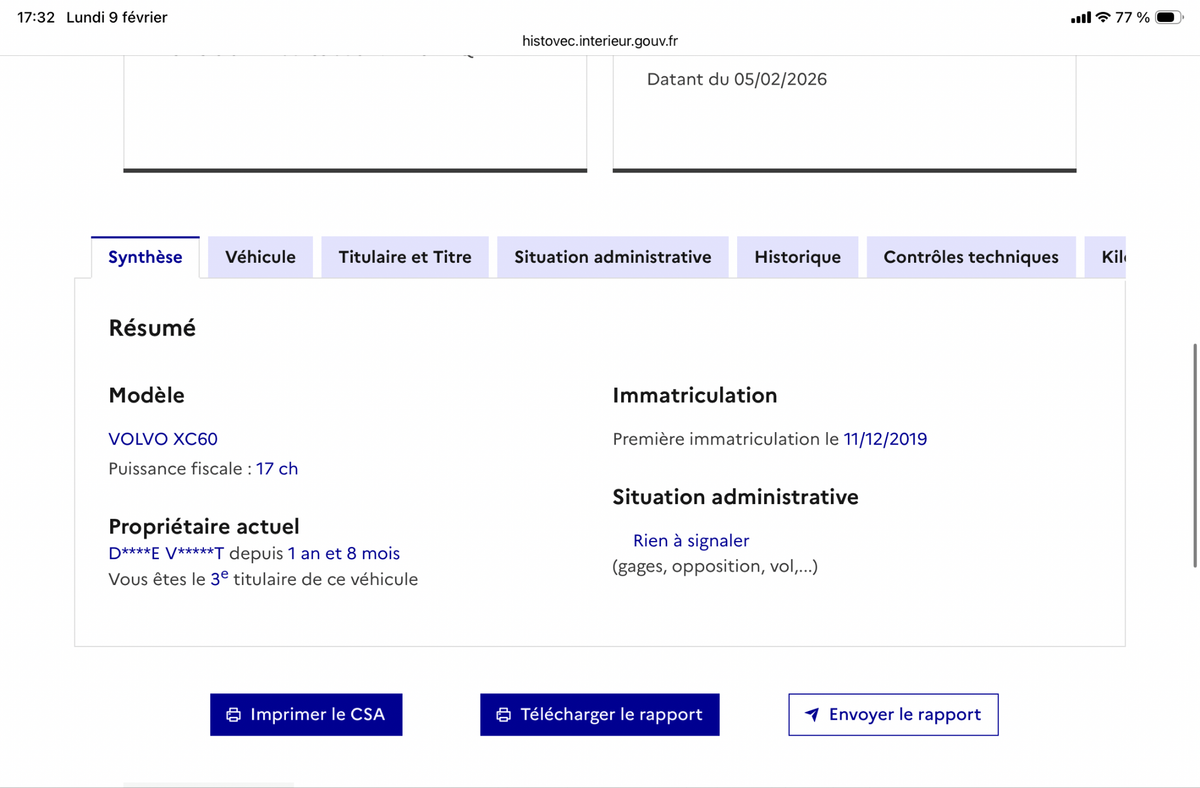
Task: Select the Historique tab
Action: [x=797, y=257]
